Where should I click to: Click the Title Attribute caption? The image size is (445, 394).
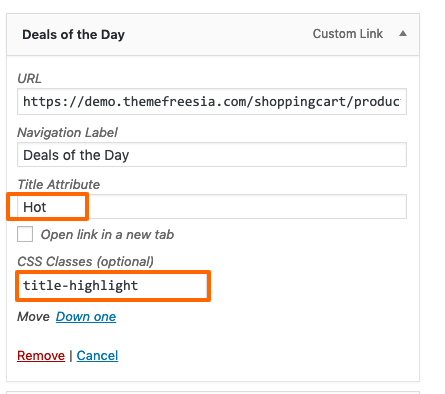[x=59, y=185]
